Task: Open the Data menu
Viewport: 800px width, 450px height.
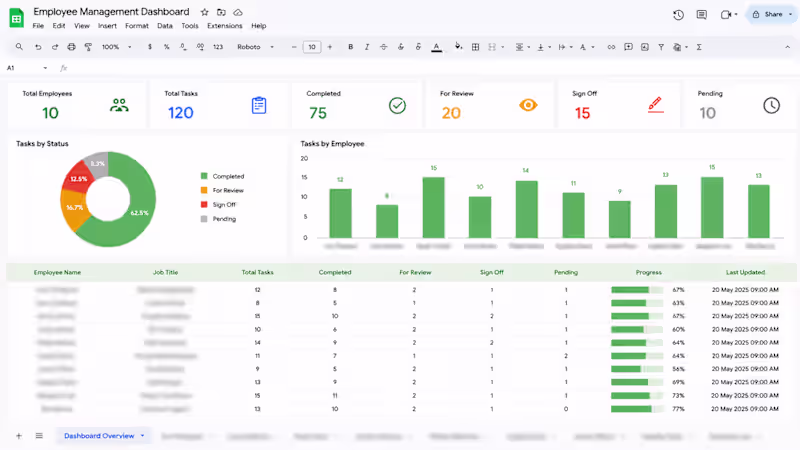Action: pos(165,26)
